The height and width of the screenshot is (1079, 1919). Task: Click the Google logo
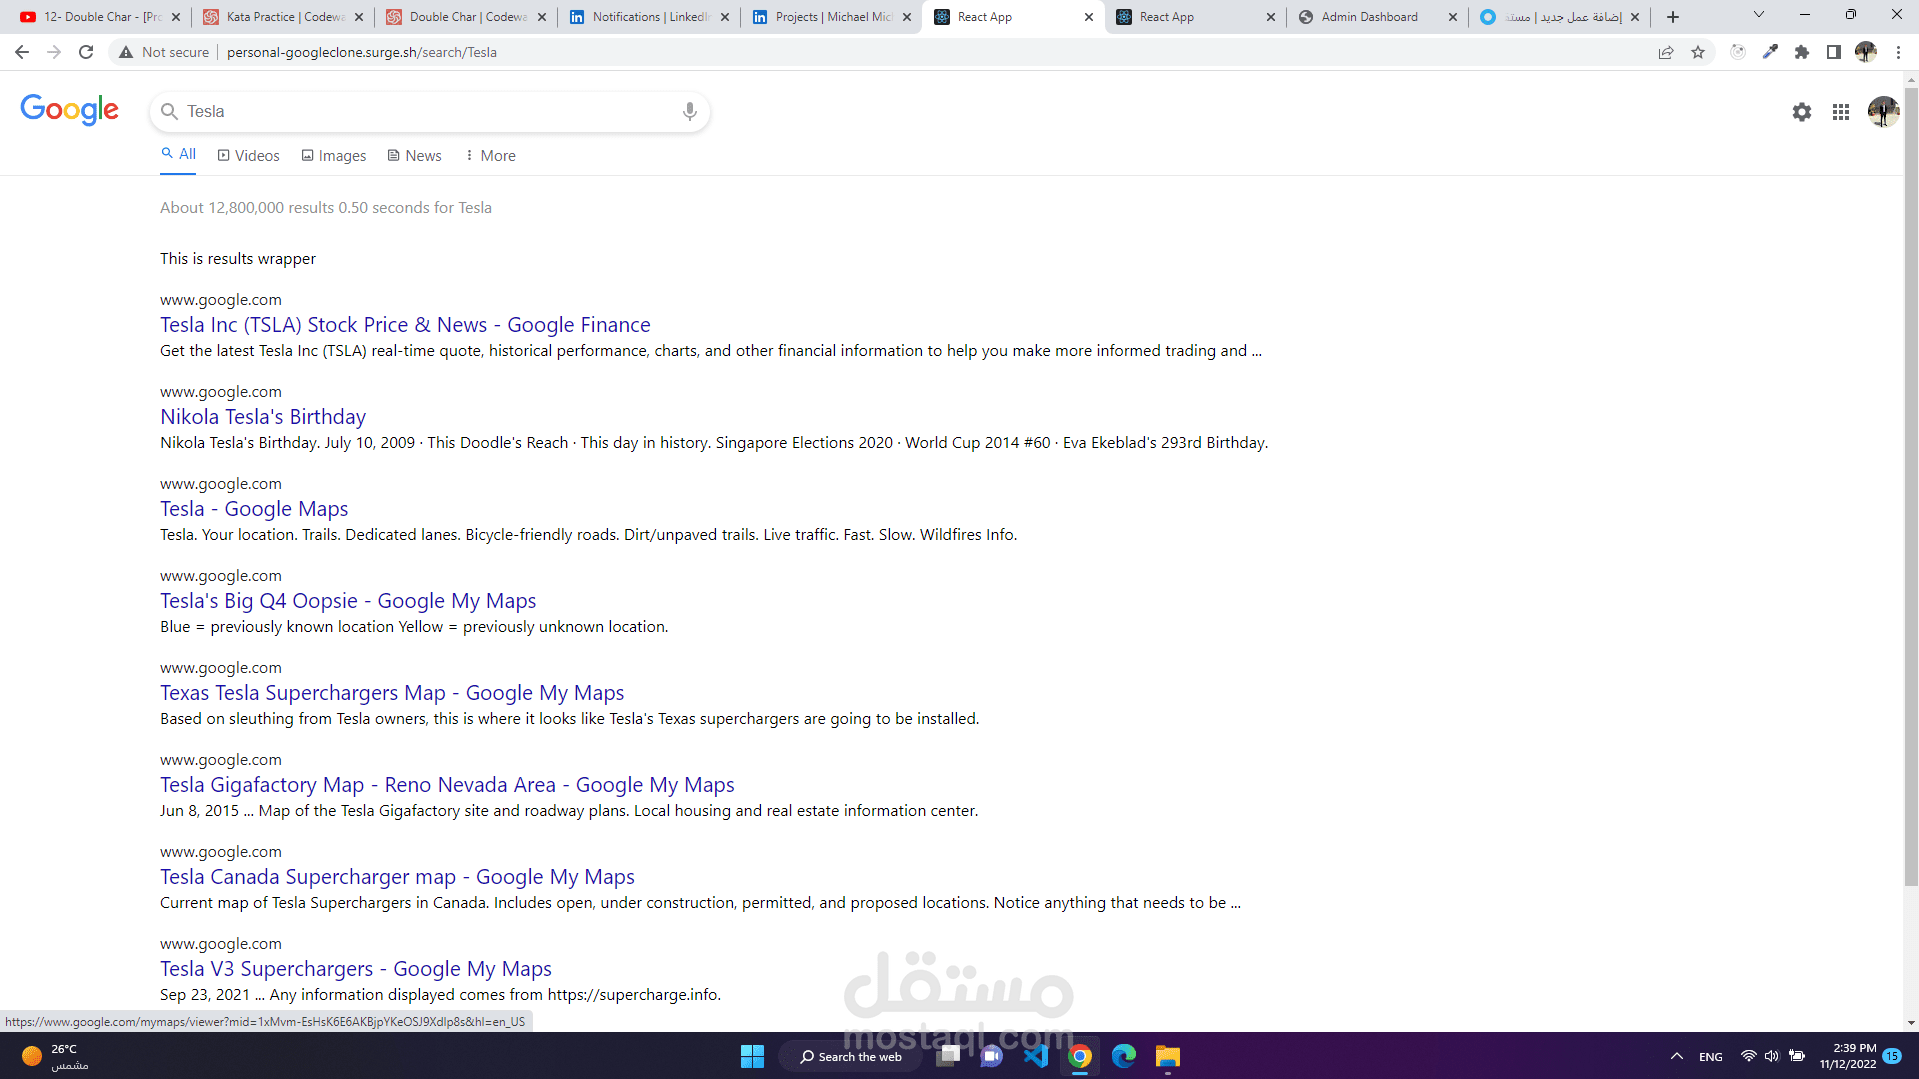(x=70, y=110)
